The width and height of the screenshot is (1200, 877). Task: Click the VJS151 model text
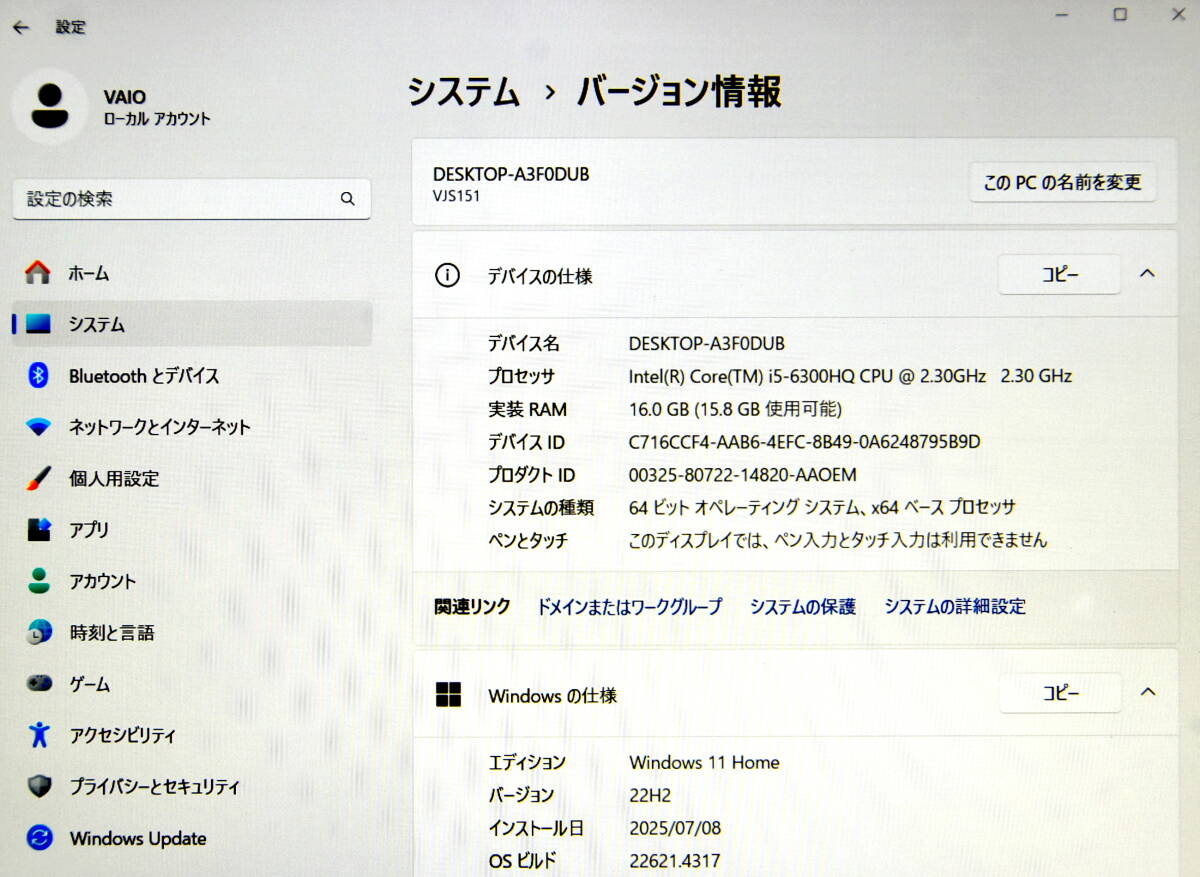pyautogui.click(x=457, y=196)
